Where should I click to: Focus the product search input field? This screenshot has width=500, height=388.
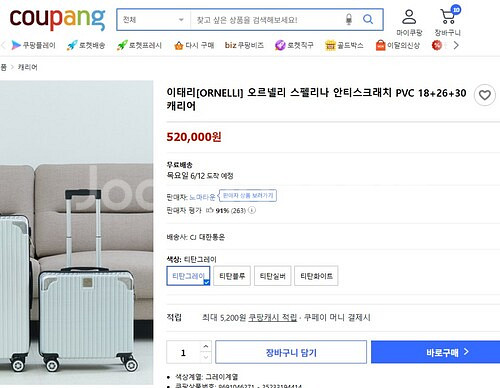(x=267, y=20)
